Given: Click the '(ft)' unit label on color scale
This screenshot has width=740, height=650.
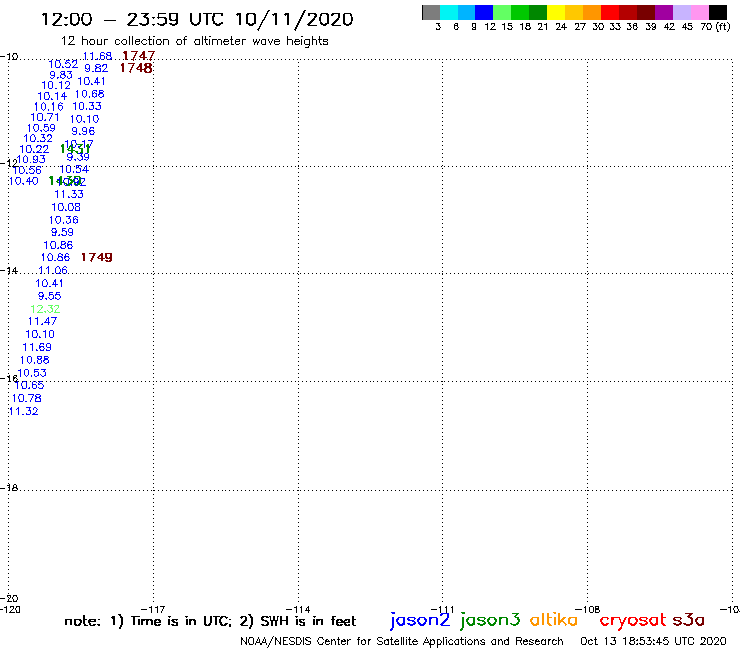Looking at the screenshot, I should point(723,27).
